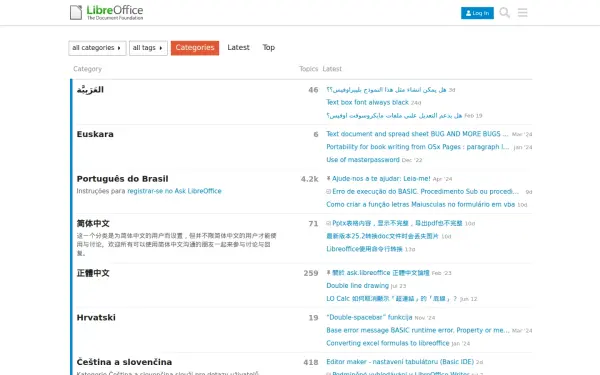Open the search magnifier icon
The image size is (600, 375).
point(504,13)
